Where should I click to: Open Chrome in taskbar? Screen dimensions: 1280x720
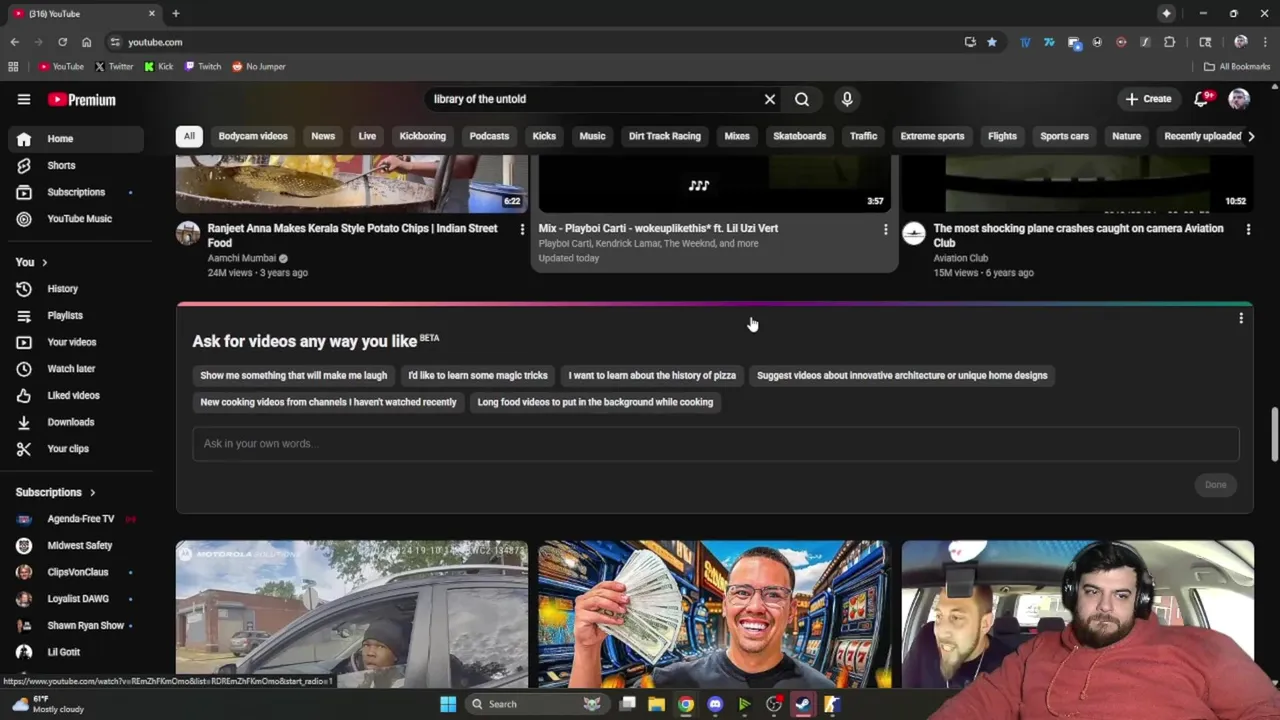click(686, 704)
